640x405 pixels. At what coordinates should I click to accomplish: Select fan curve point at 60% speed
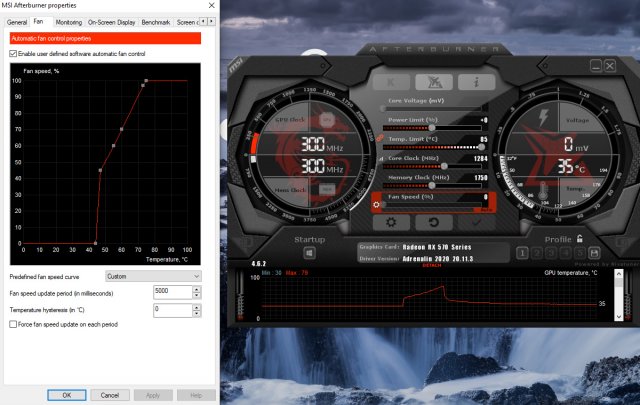[113, 146]
